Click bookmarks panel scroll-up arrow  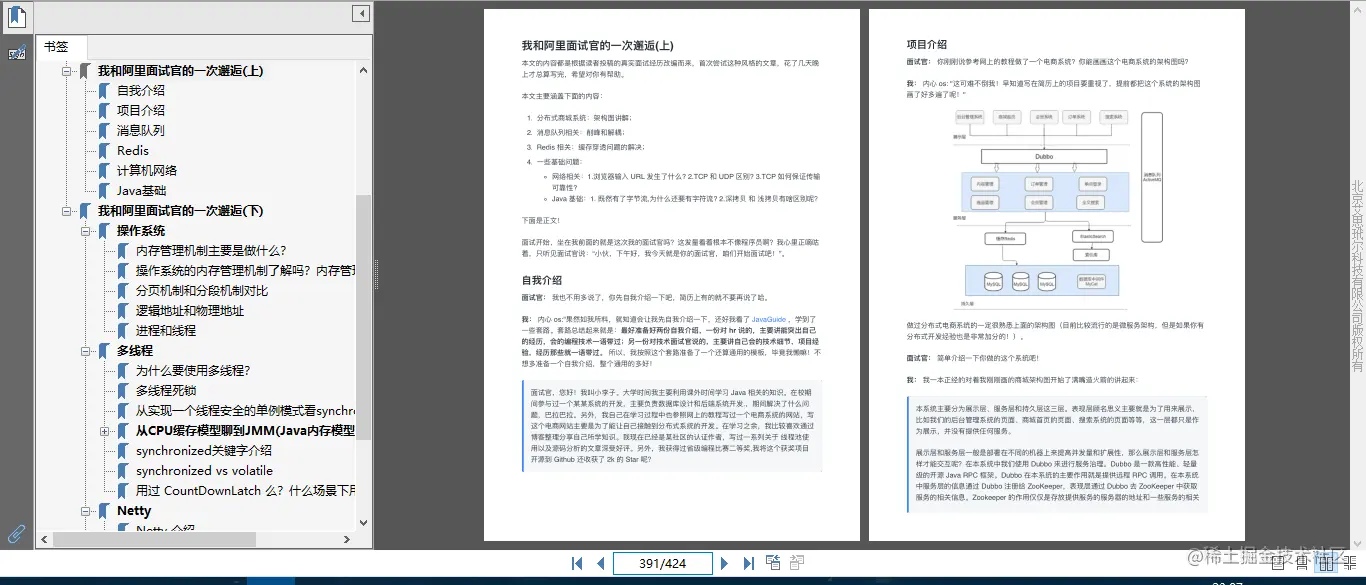364,68
